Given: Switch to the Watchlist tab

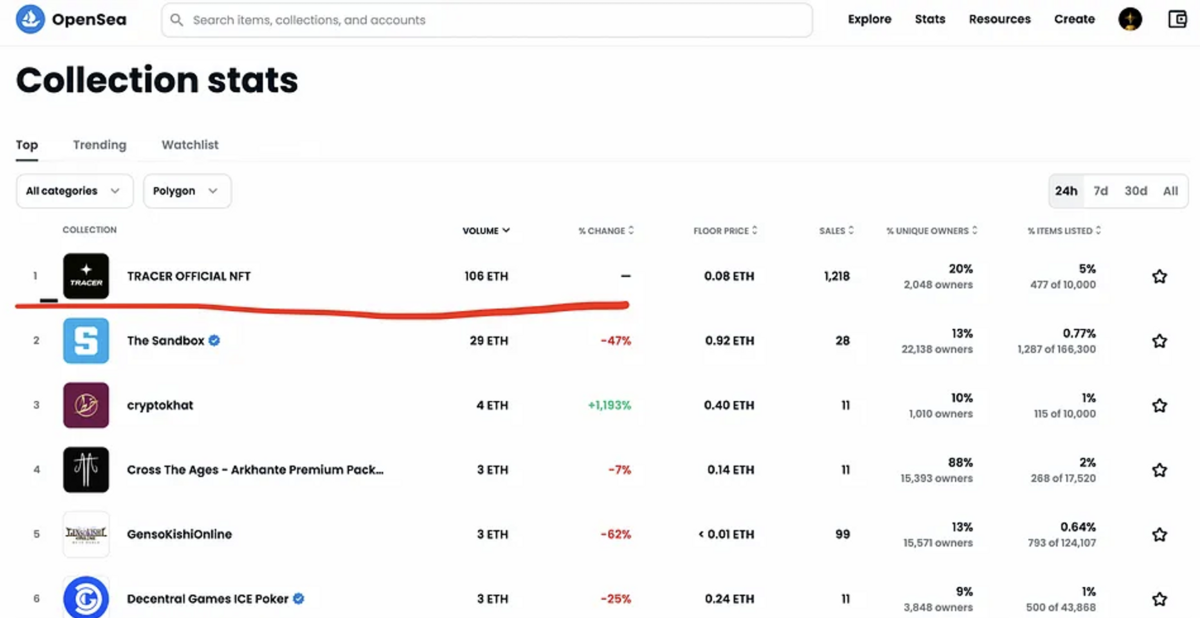Looking at the screenshot, I should (x=190, y=145).
